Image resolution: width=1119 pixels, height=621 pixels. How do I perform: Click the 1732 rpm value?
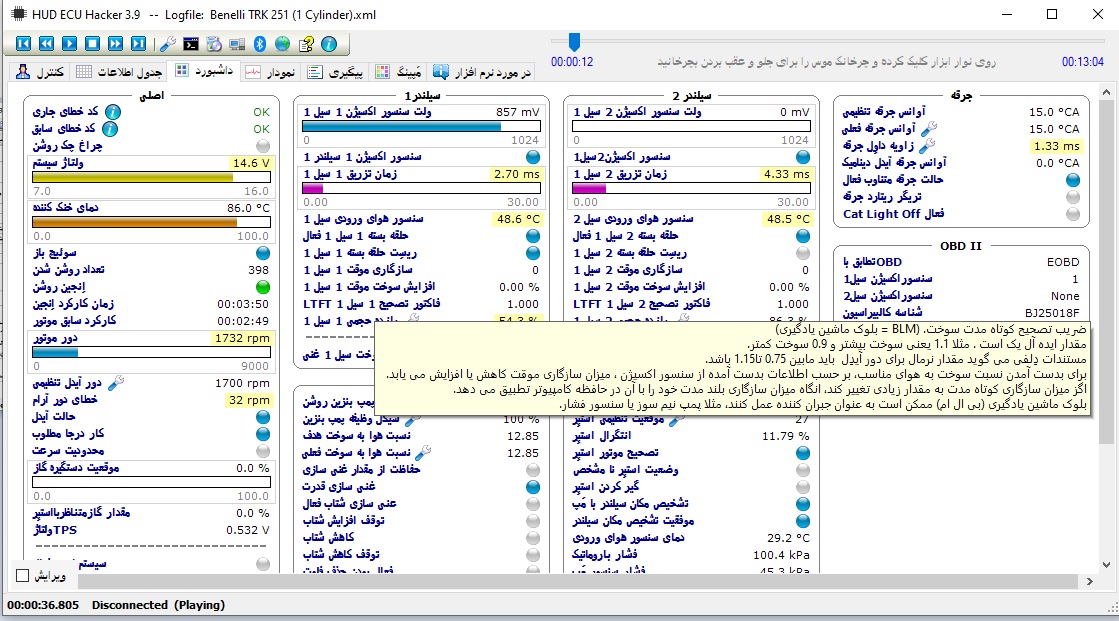(242, 338)
